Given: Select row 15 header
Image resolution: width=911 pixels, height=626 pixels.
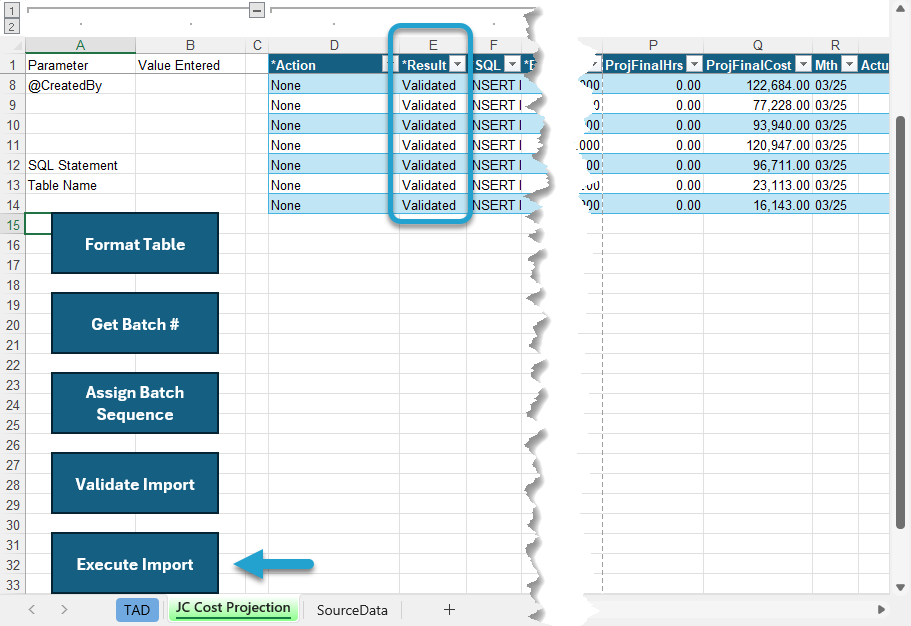Looking at the screenshot, I should [x=13, y=225].
